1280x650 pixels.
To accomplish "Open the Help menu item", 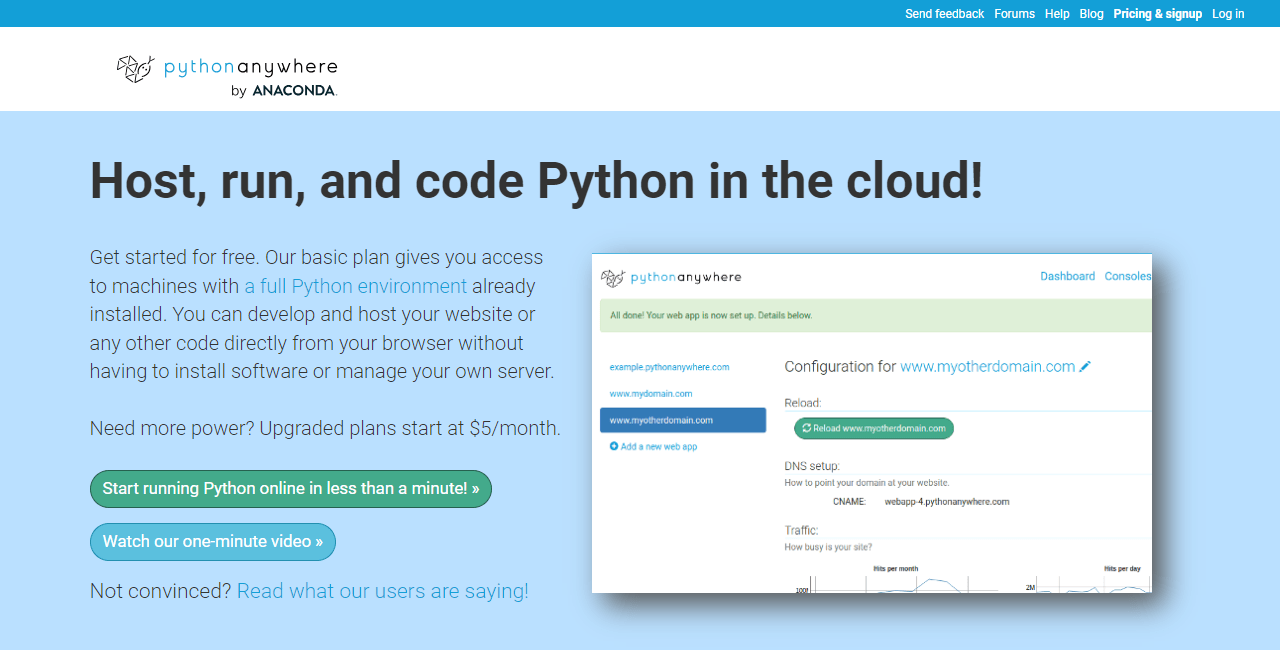I will 1057,14.
